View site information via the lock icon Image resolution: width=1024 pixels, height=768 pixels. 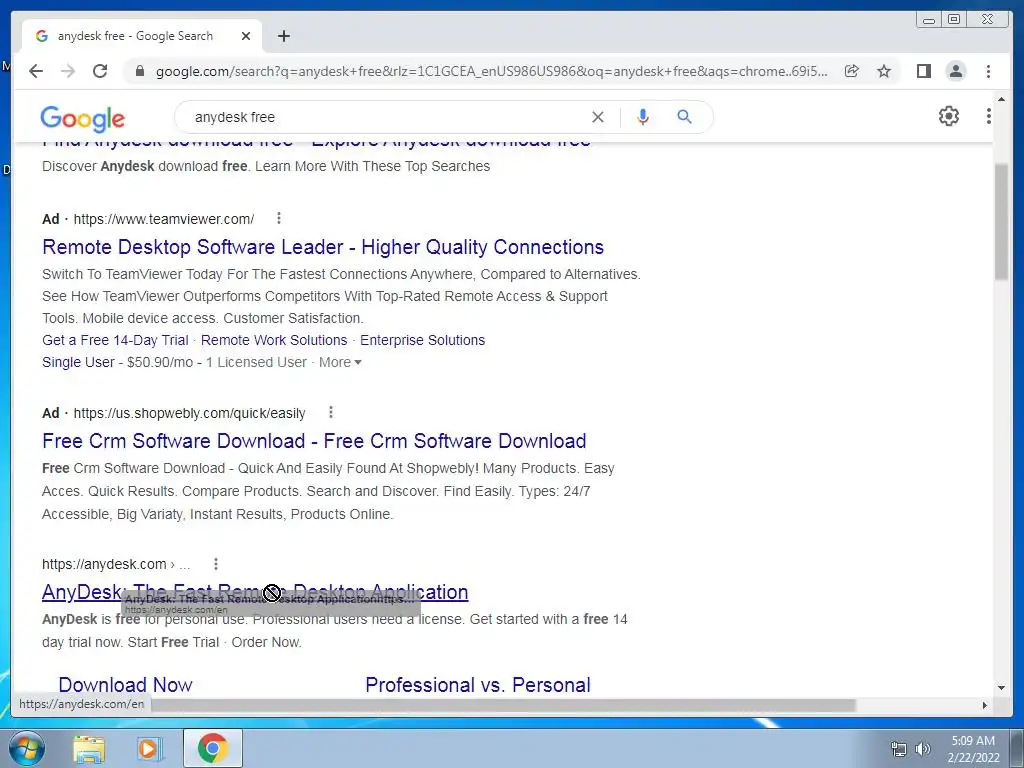[139, 71]
